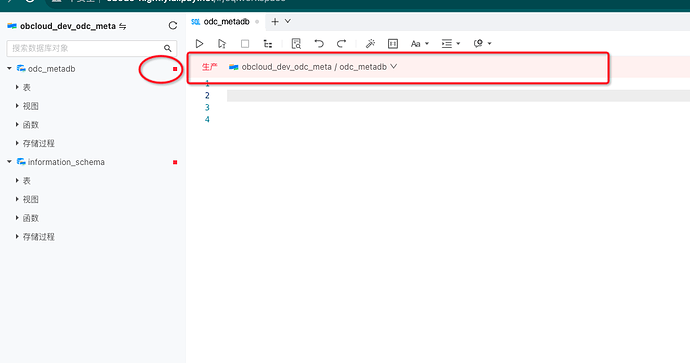The image size is (690, 363).
Task: Format SQL with the magic wand icon
Action: 370,44
